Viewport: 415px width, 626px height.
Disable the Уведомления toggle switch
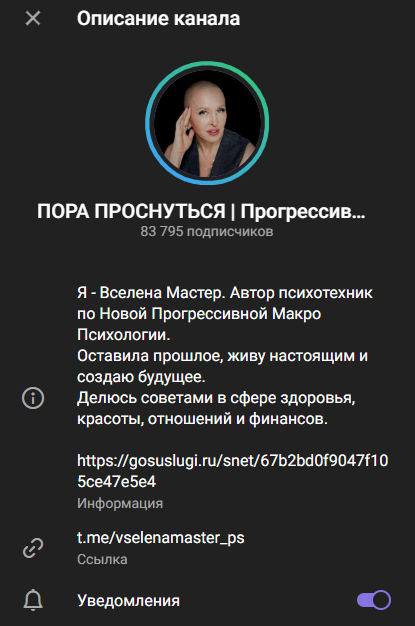373,600
